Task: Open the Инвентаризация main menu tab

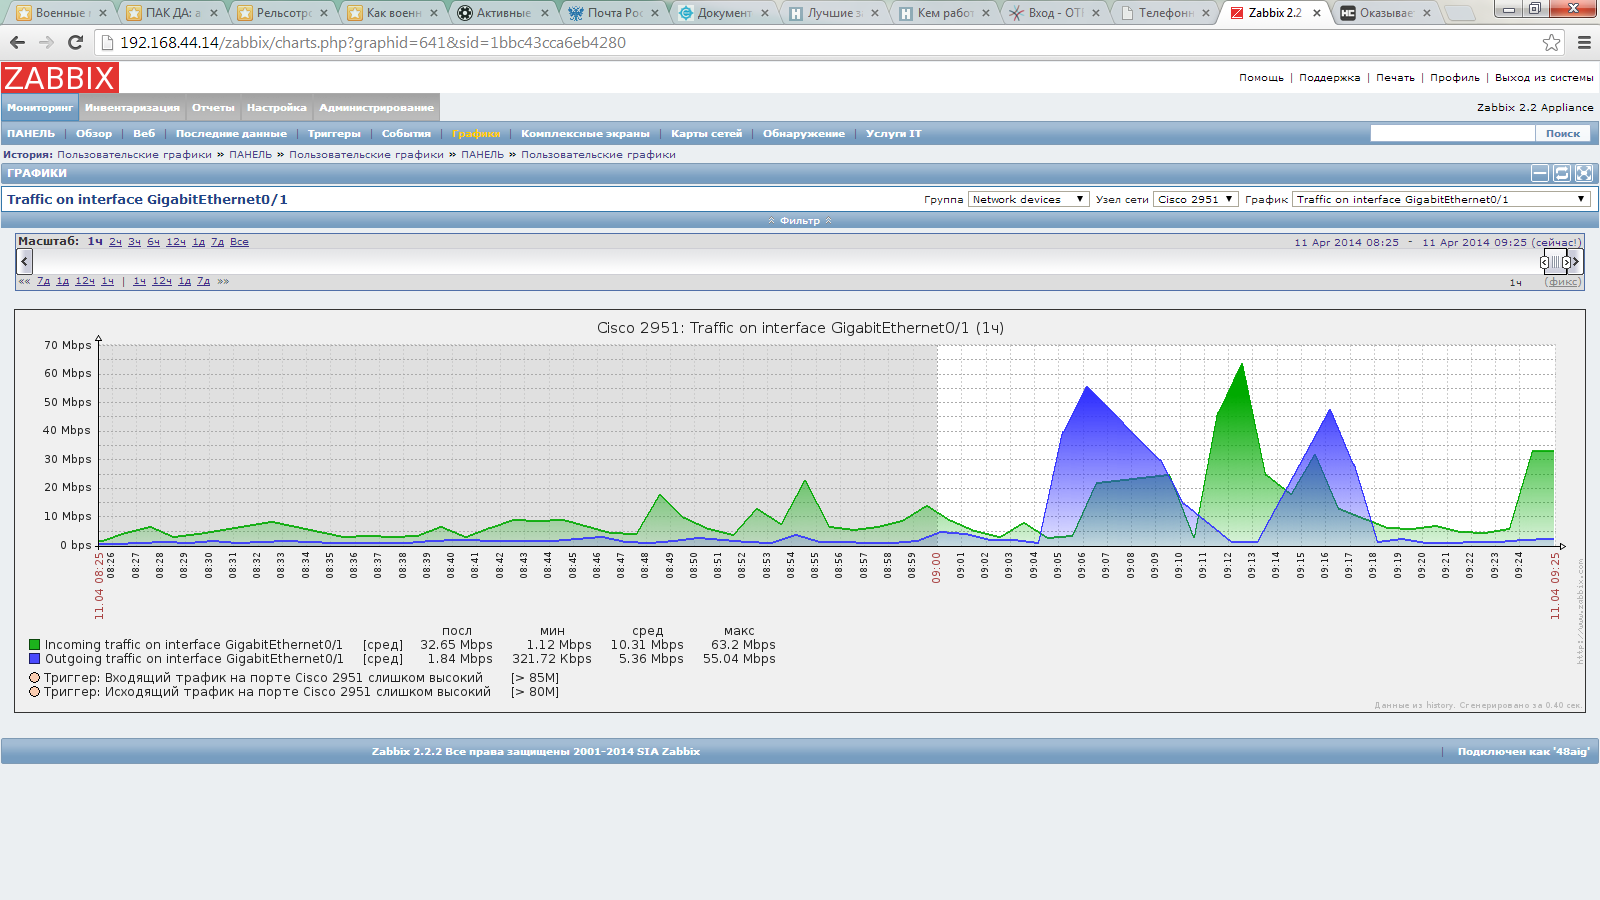Action: 132,107
